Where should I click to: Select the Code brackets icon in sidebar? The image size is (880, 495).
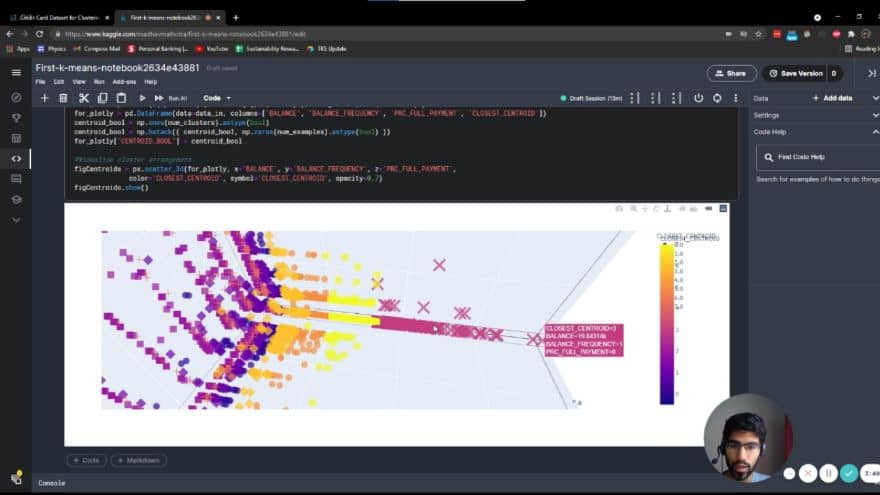(x=16, y=159)
